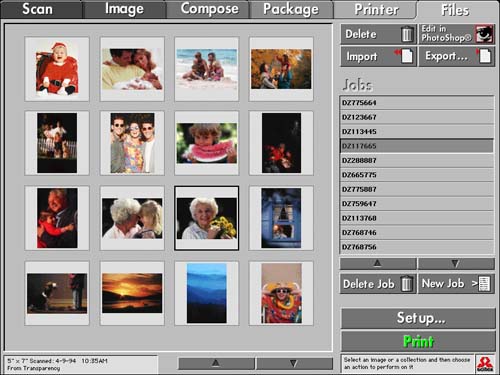This screenshot has width=500, height=375.
Task: Select blue misty mountains thumbnail
Action: pos(207,293)
